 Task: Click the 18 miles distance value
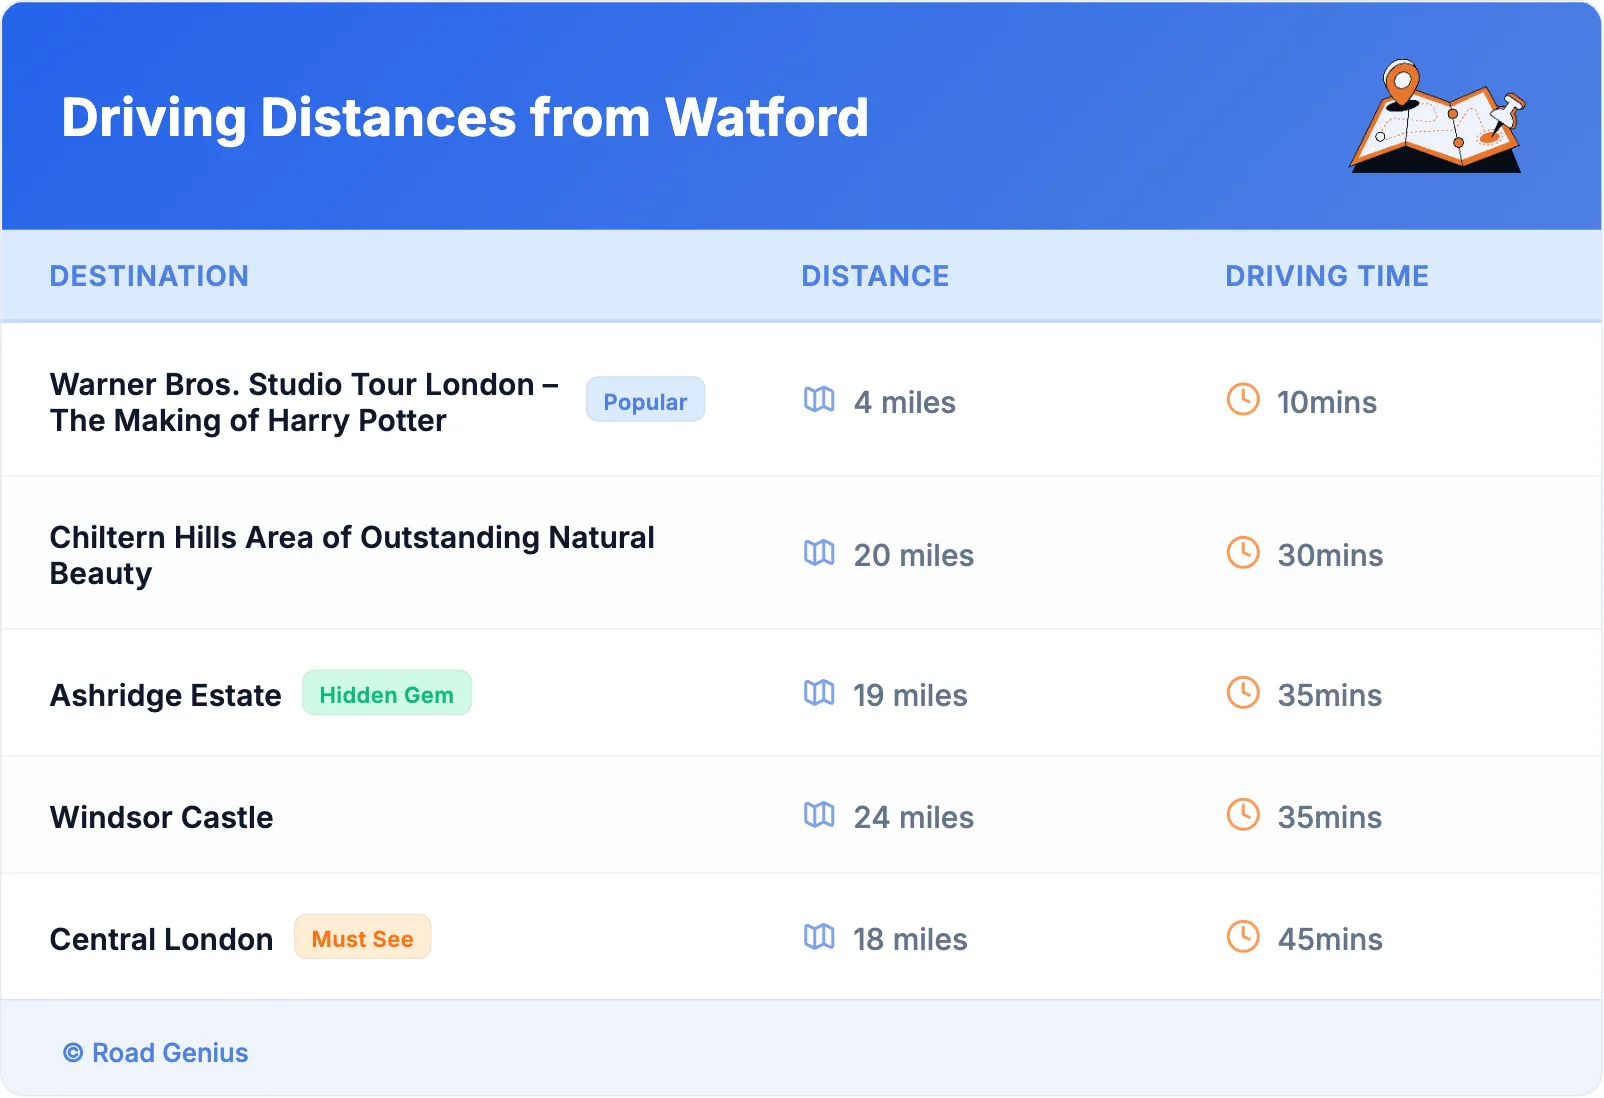pyautogui.click(x=910, y=939)
